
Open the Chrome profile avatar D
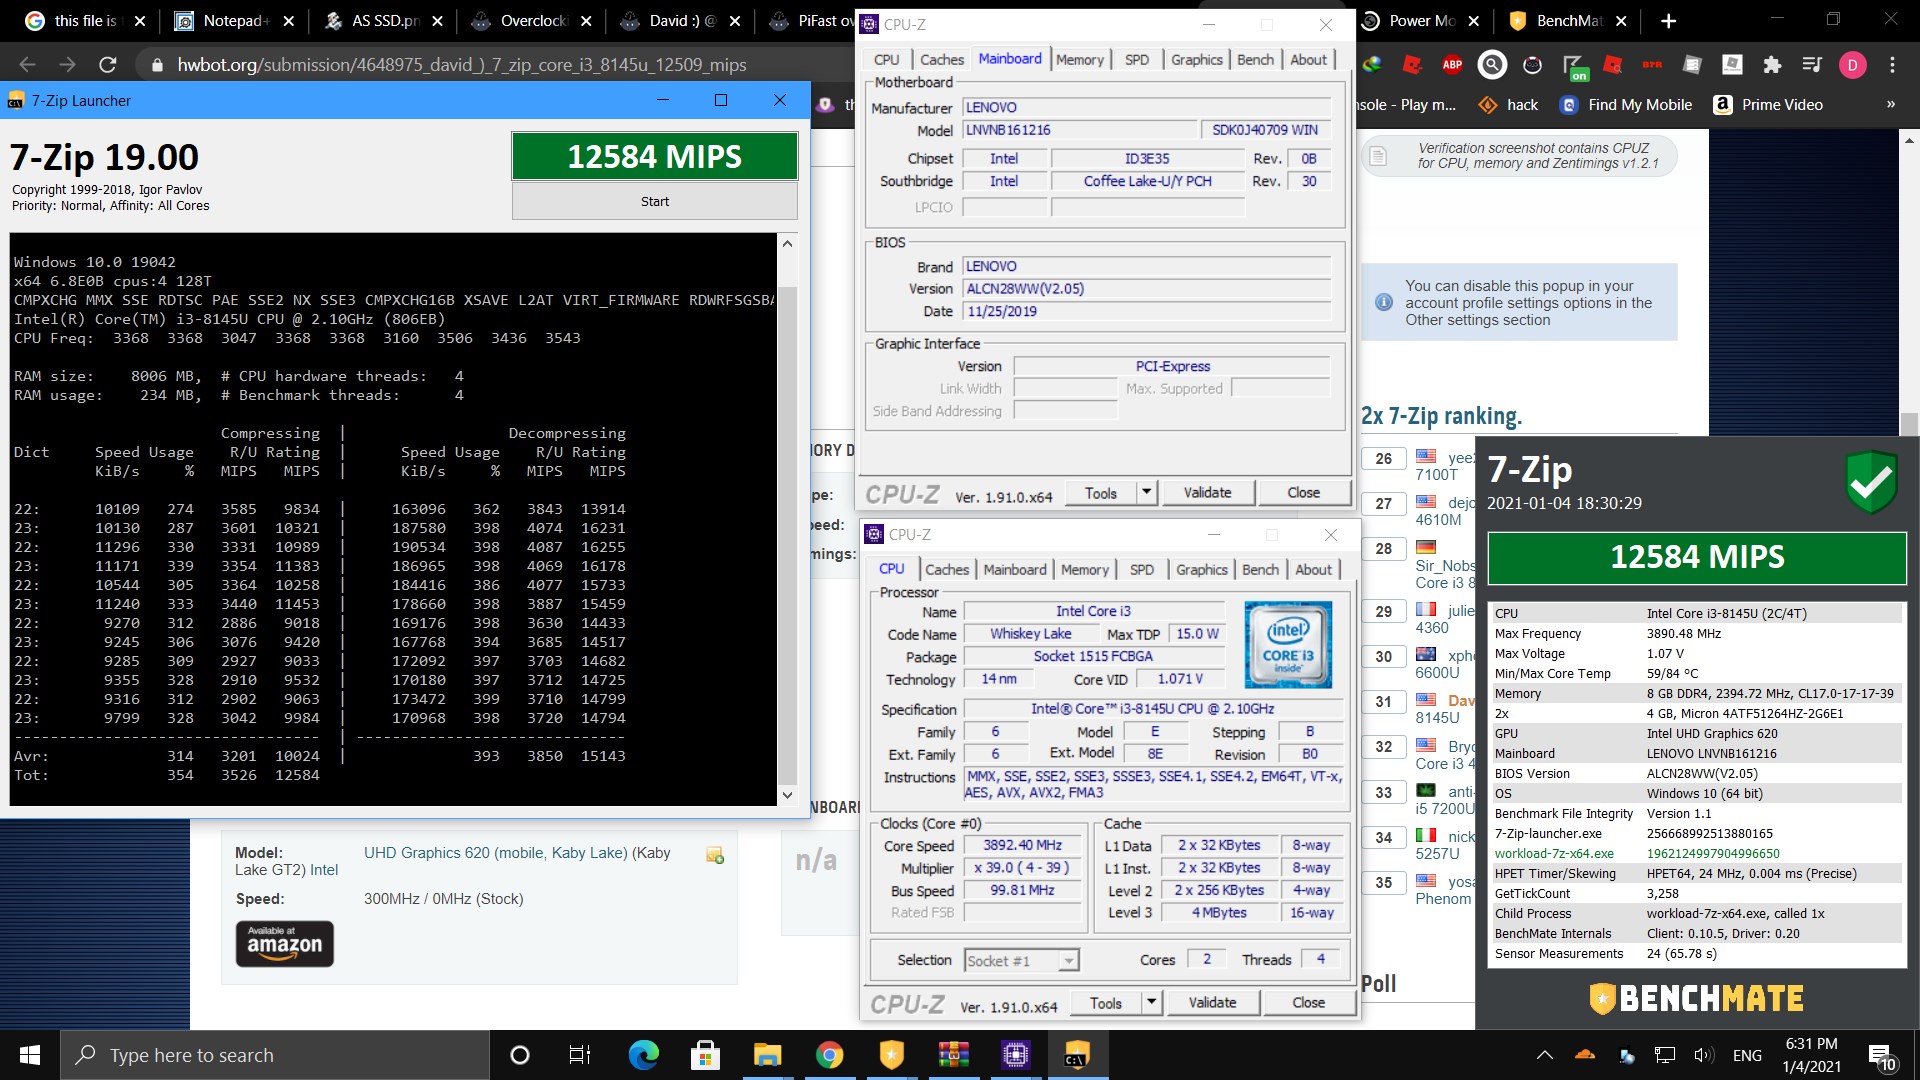click(x=1852, y=65)
